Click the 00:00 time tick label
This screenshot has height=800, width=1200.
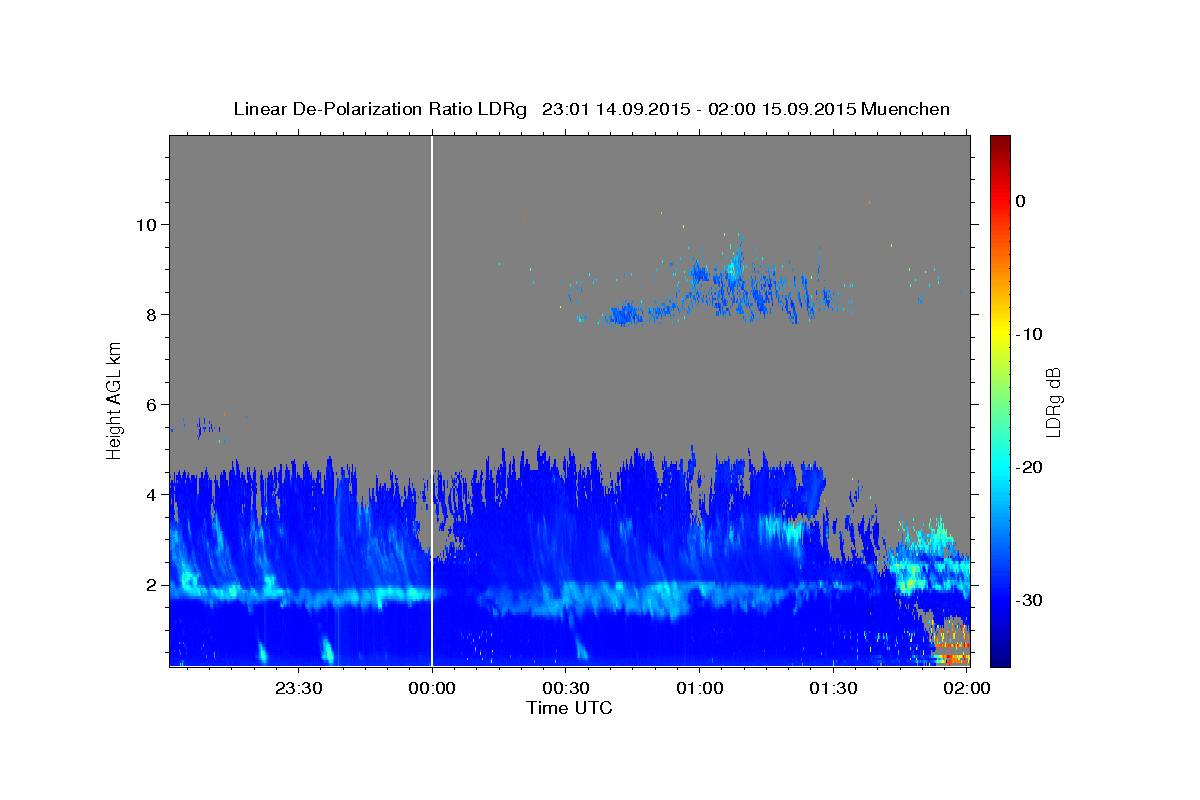432,688
